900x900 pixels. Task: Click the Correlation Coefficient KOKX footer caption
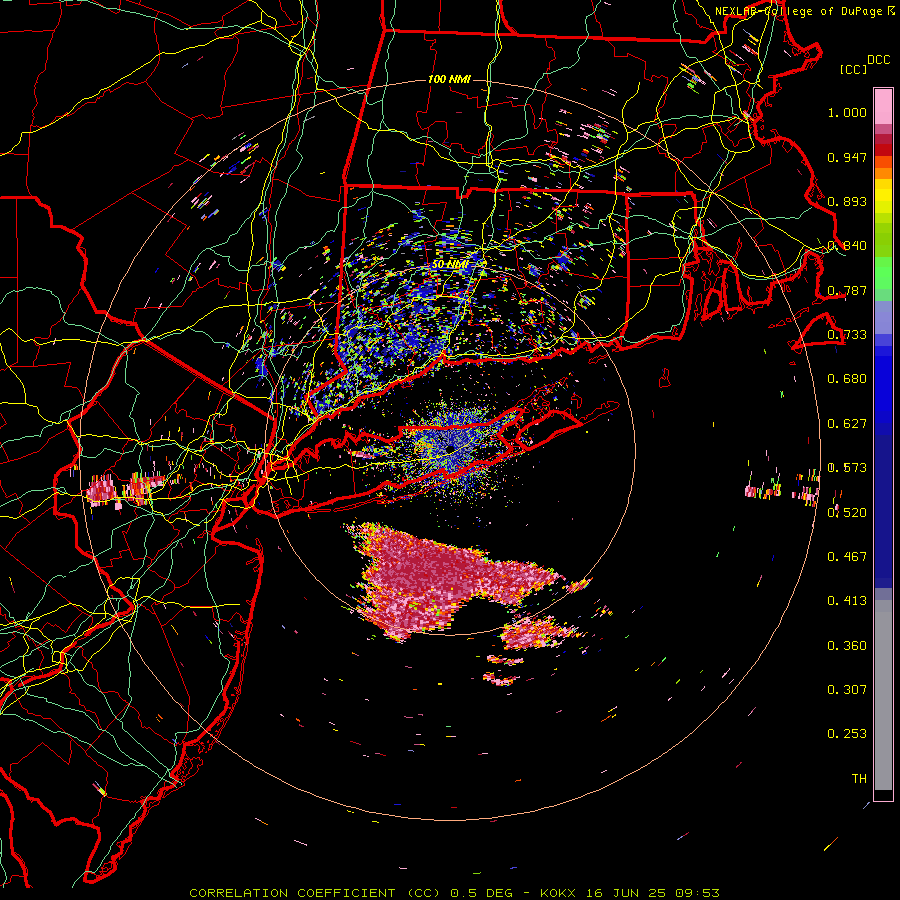tap(454, 893)
